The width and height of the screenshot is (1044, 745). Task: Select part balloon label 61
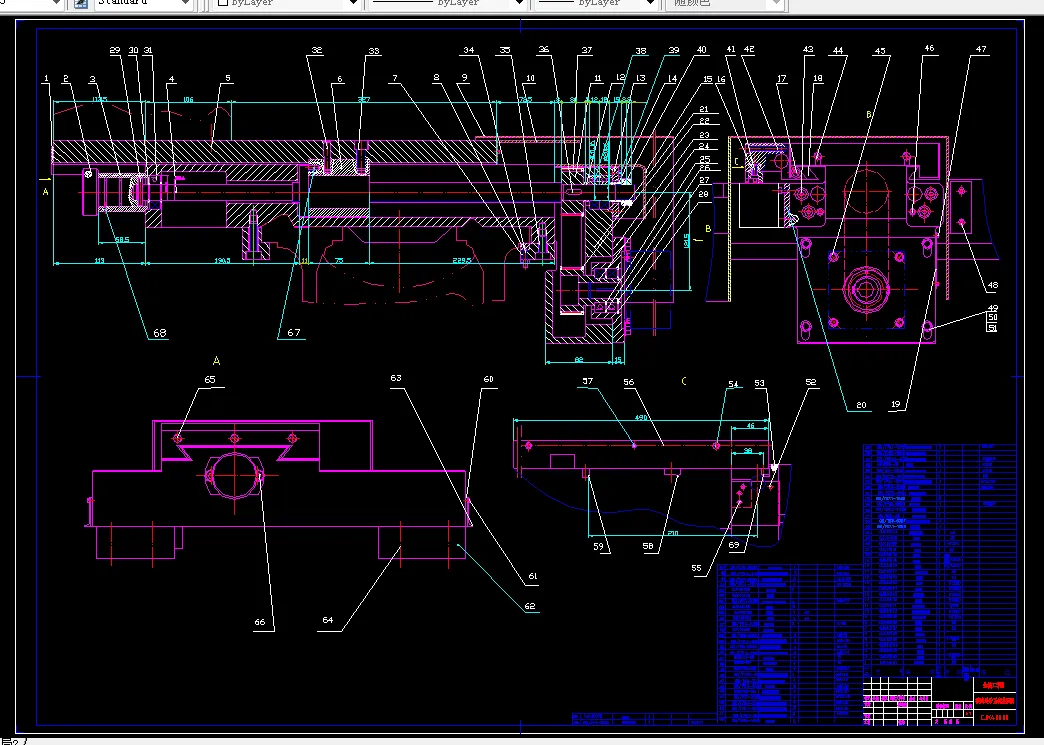pyautogui.click(x=531, y=577)
